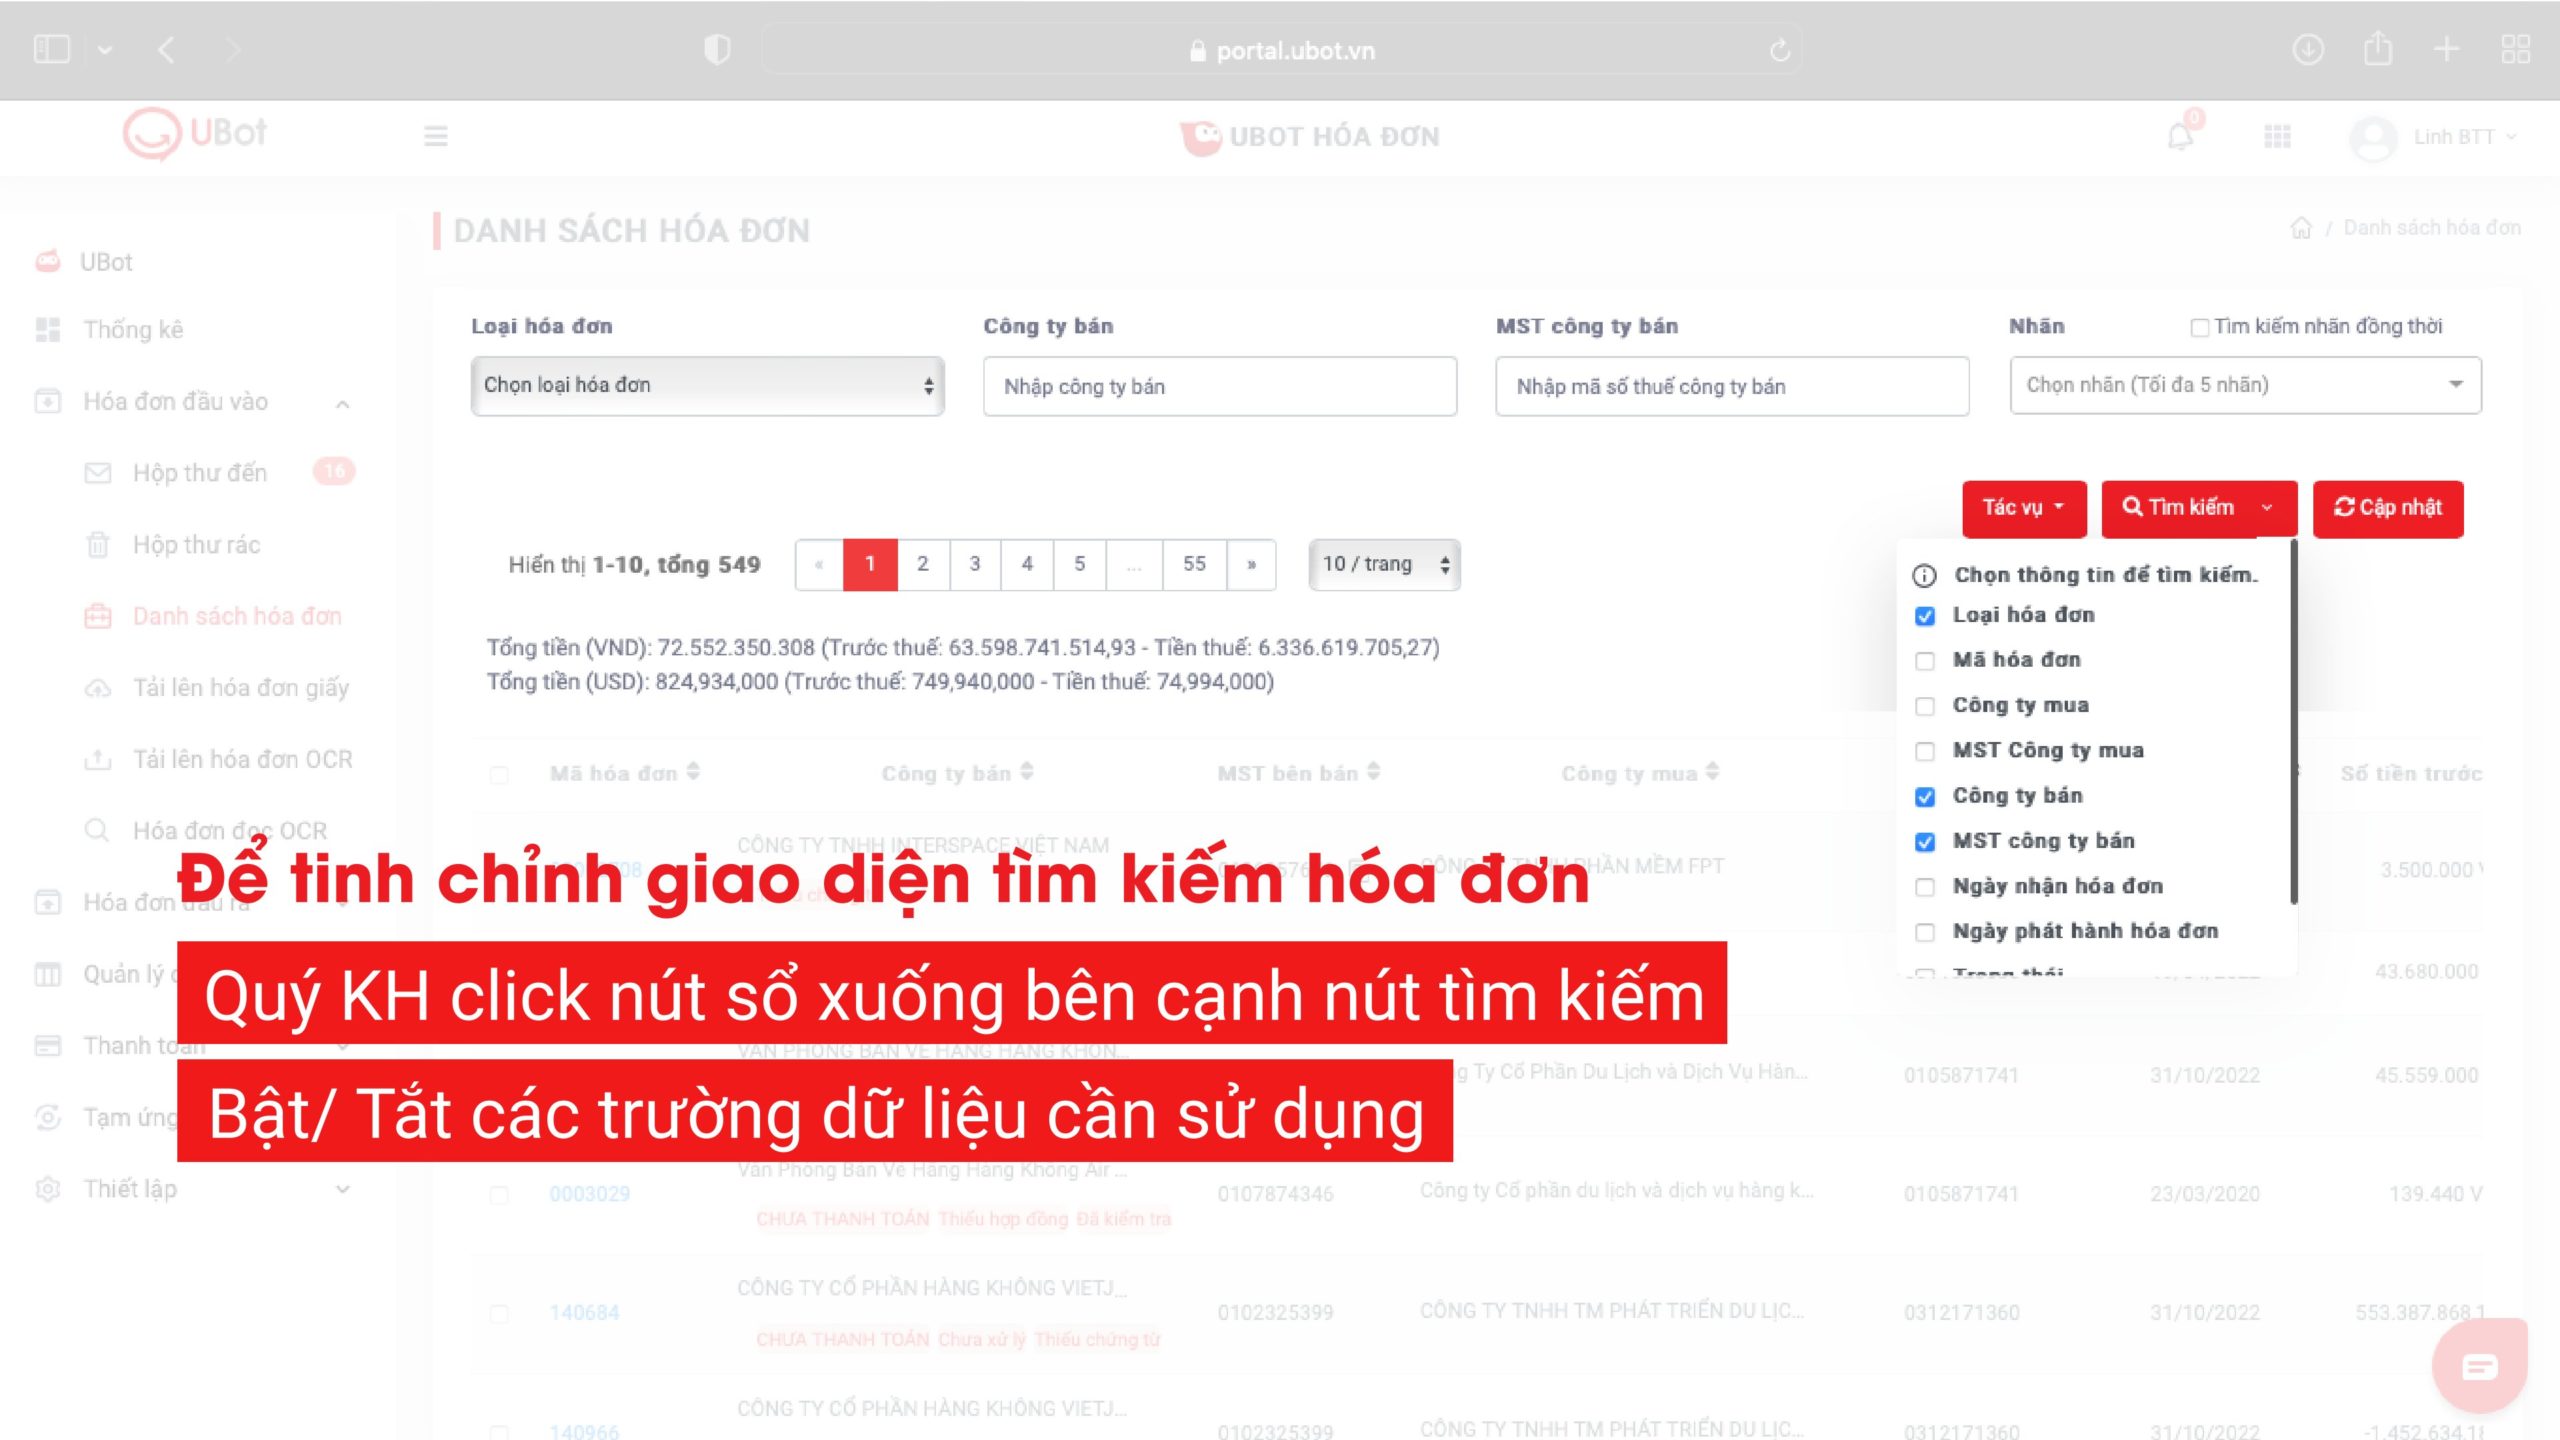Click the home breadcrumb icon
The width and height of the screenshot is (2560, 1440).
2301,229
